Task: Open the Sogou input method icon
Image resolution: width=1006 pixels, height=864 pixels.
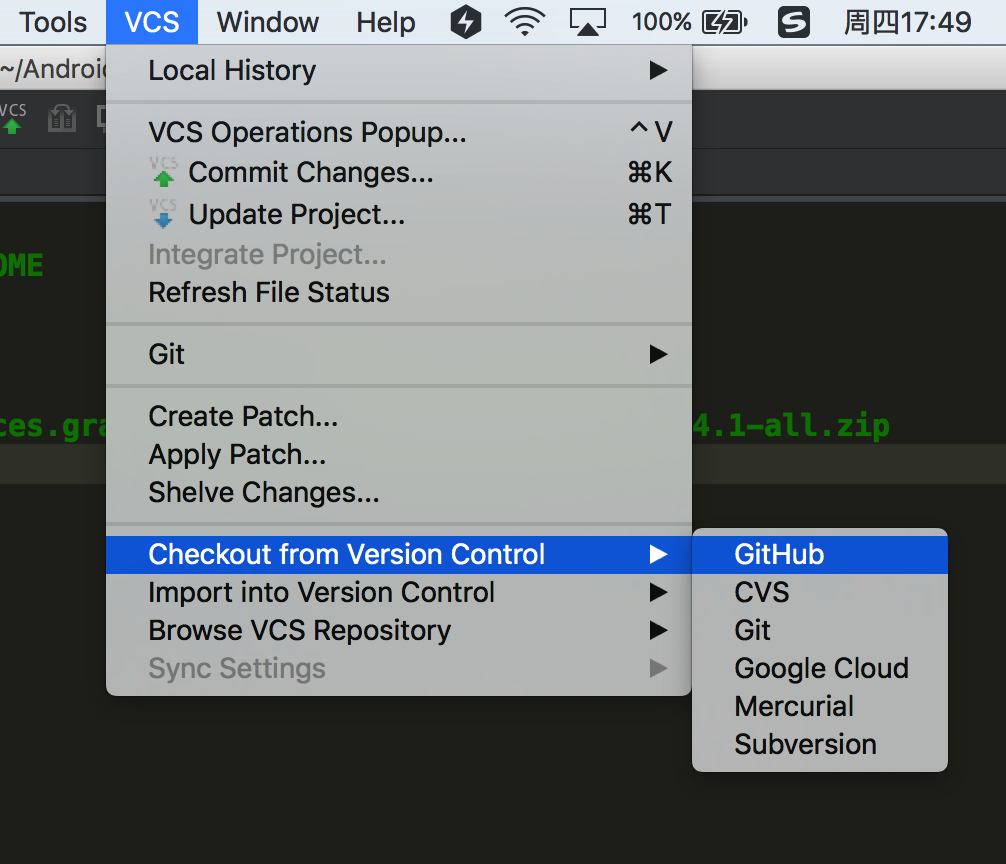Action: (x=794, y=22)
